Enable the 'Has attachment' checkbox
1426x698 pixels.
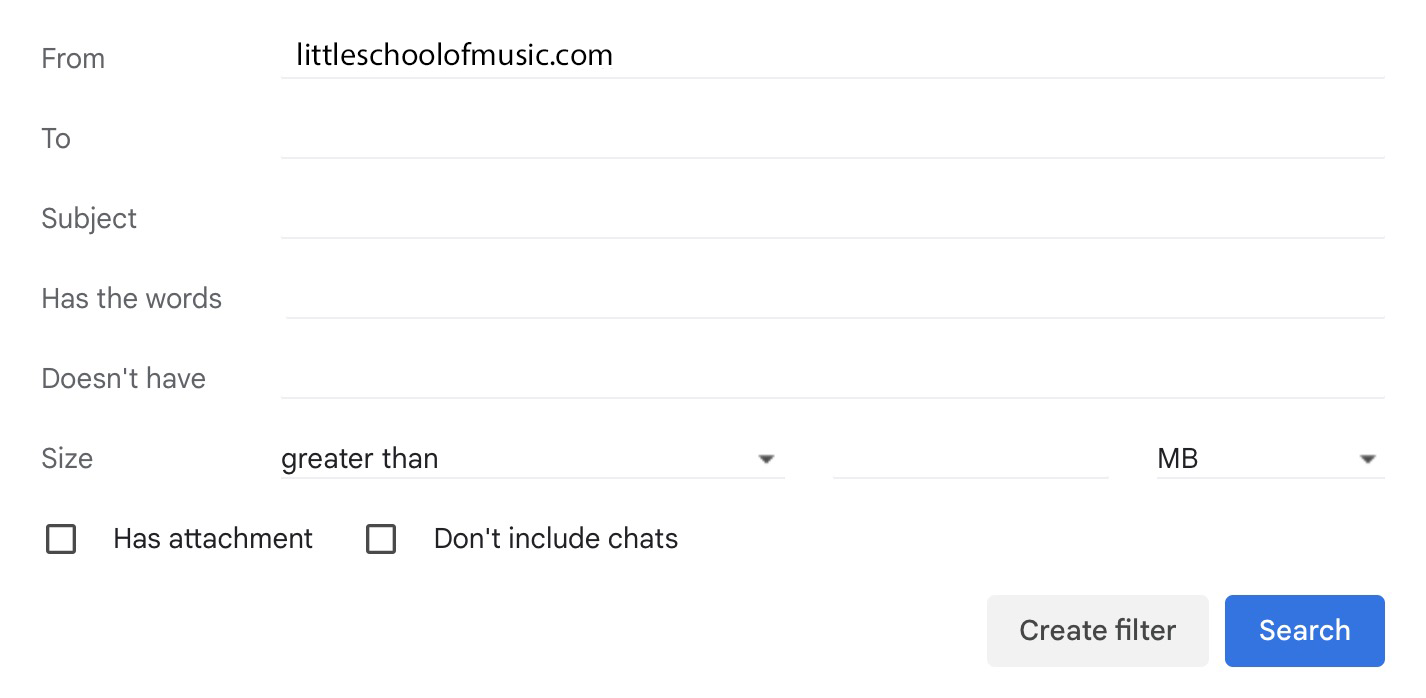pyautogui.click(x=61, y=539)
